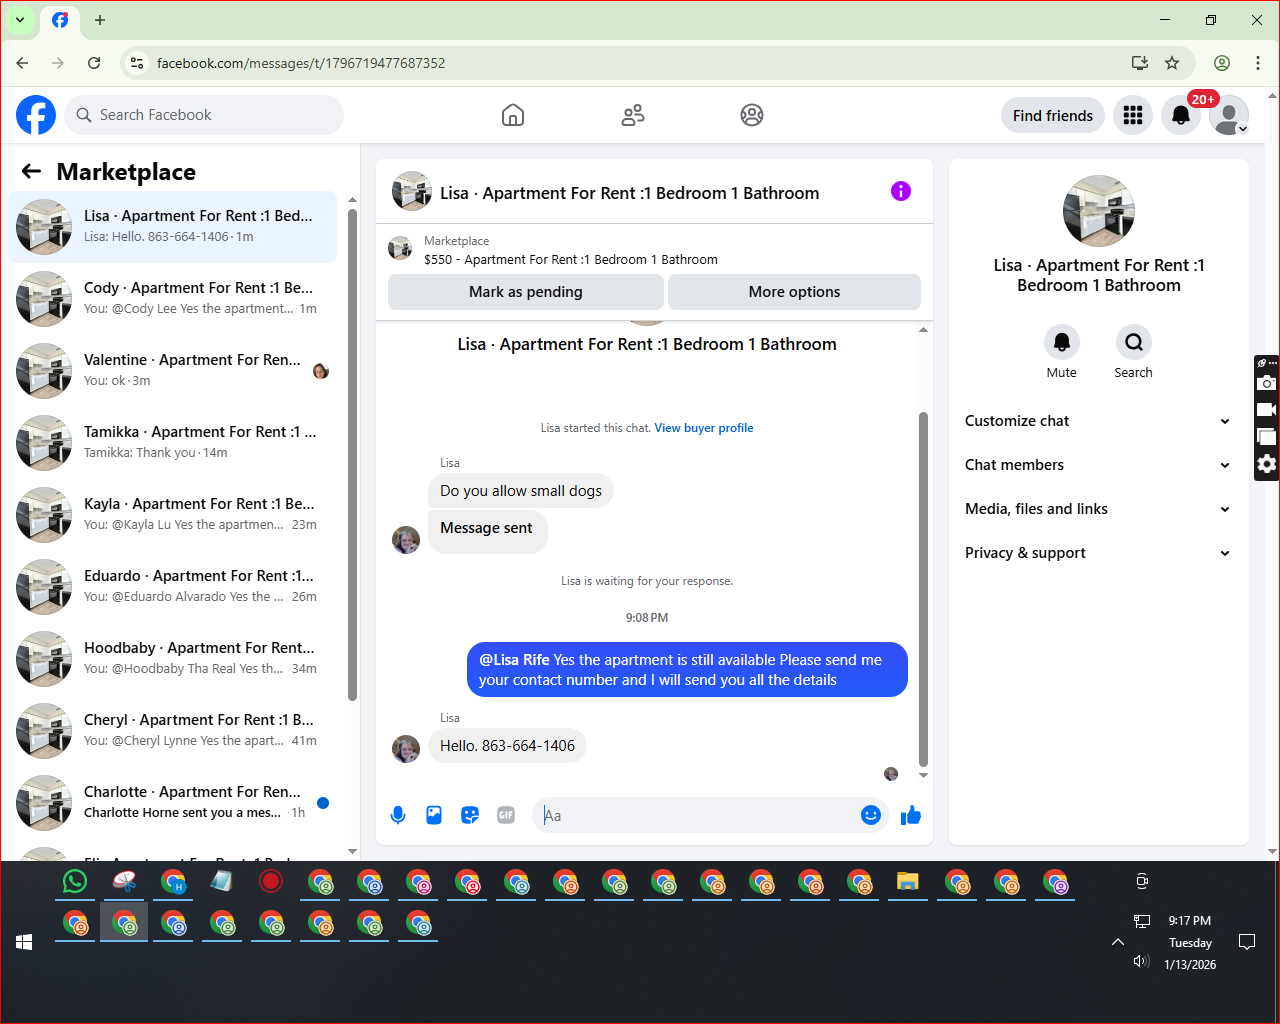Open Cody apartment conversation
Image resolution: width=1280 pixels, height=1024 pixels.
click(172, 299)
